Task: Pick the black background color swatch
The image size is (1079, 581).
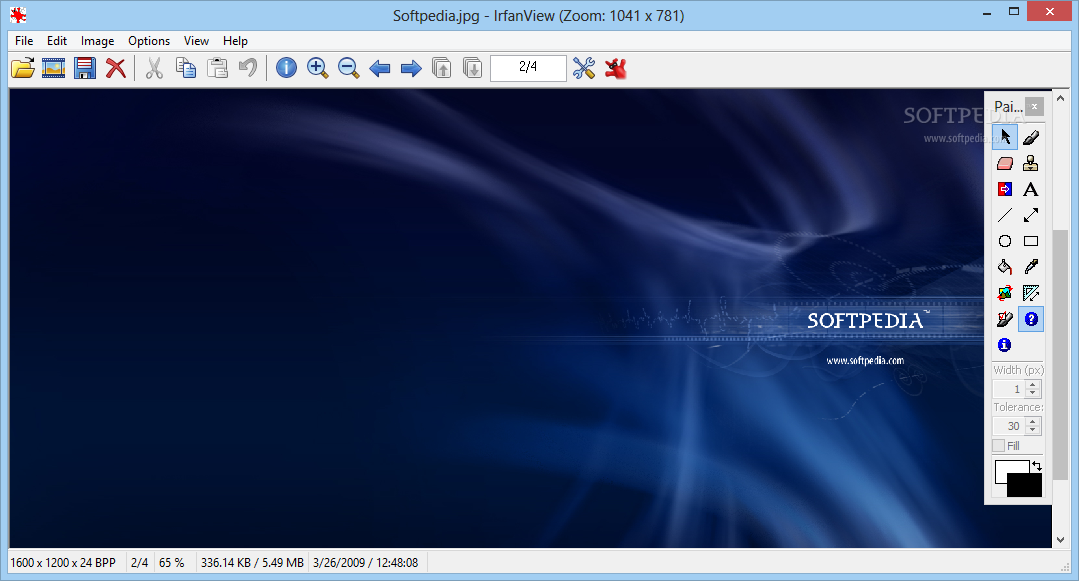Action: [x=1025, y=486]
